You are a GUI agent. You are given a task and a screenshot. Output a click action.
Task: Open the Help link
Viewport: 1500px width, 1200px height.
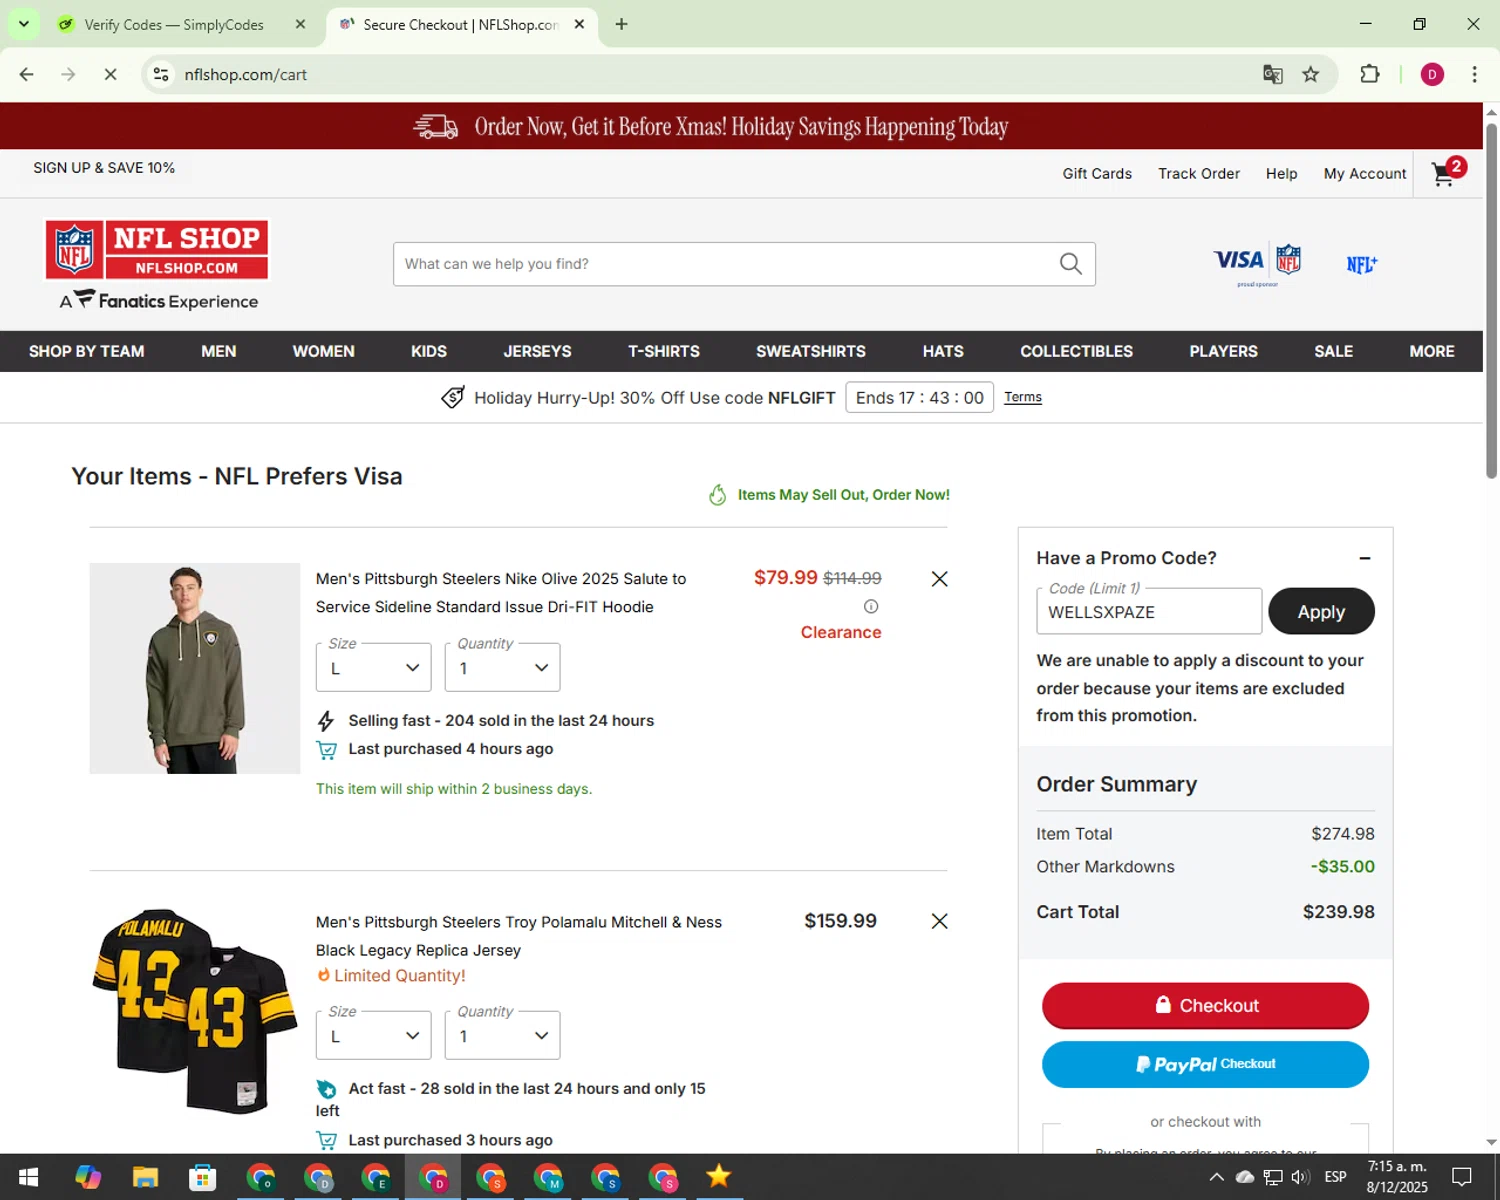(1281, 173)
